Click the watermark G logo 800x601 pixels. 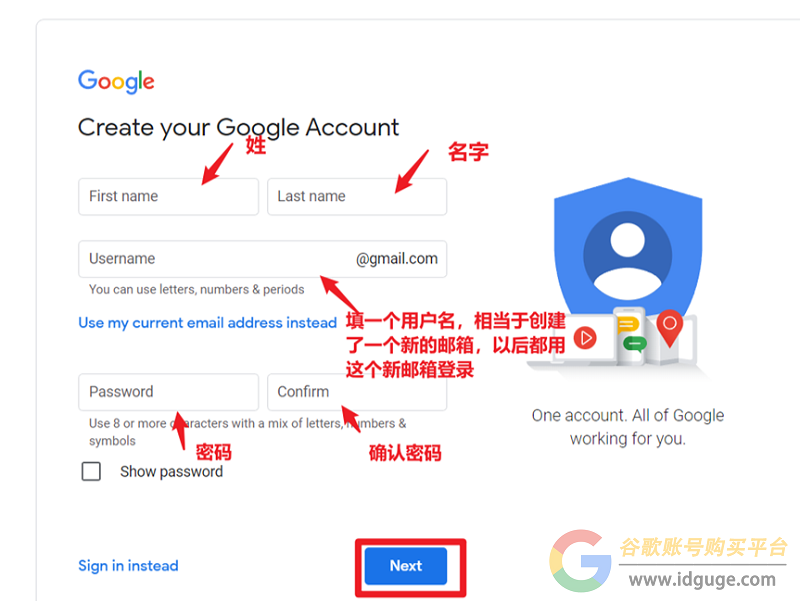(580, 561)
